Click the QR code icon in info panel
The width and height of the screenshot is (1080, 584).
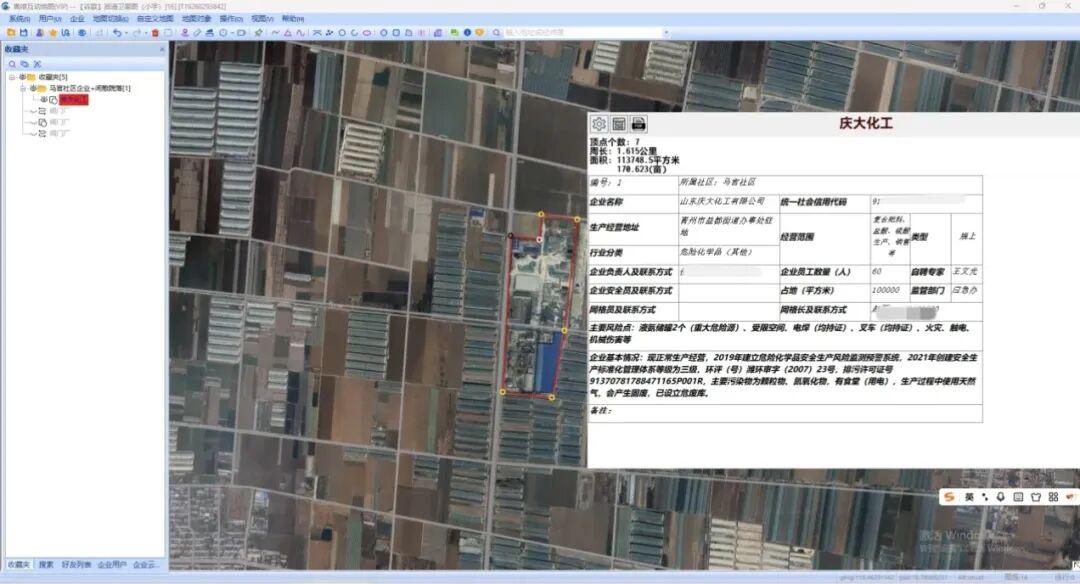(x=619, y=124)
